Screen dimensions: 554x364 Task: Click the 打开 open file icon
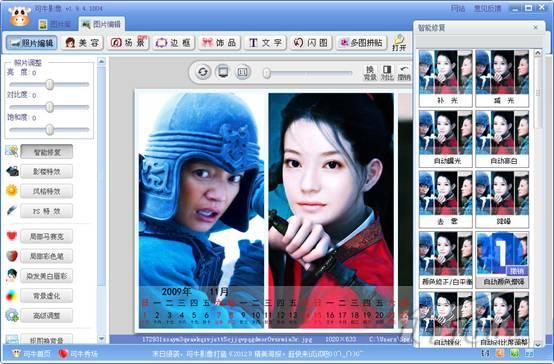[399, 43]
